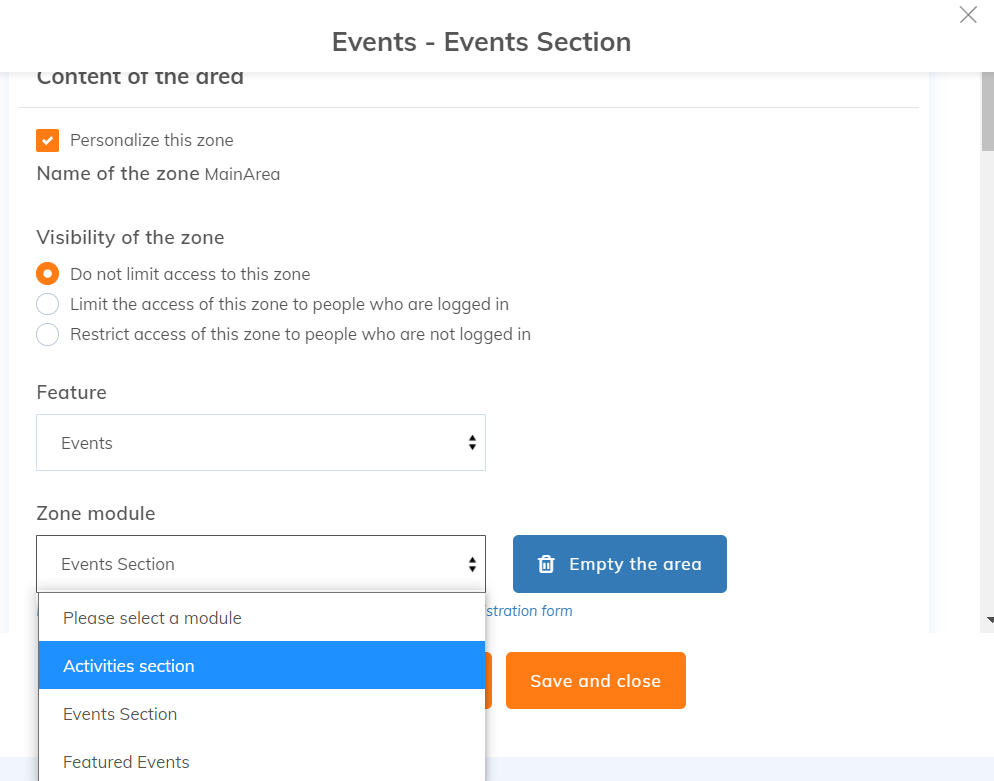The image size is (994, 781).
Task: Uncheck Personalize this zone checkbox
Action: click(x=48, y=140)
